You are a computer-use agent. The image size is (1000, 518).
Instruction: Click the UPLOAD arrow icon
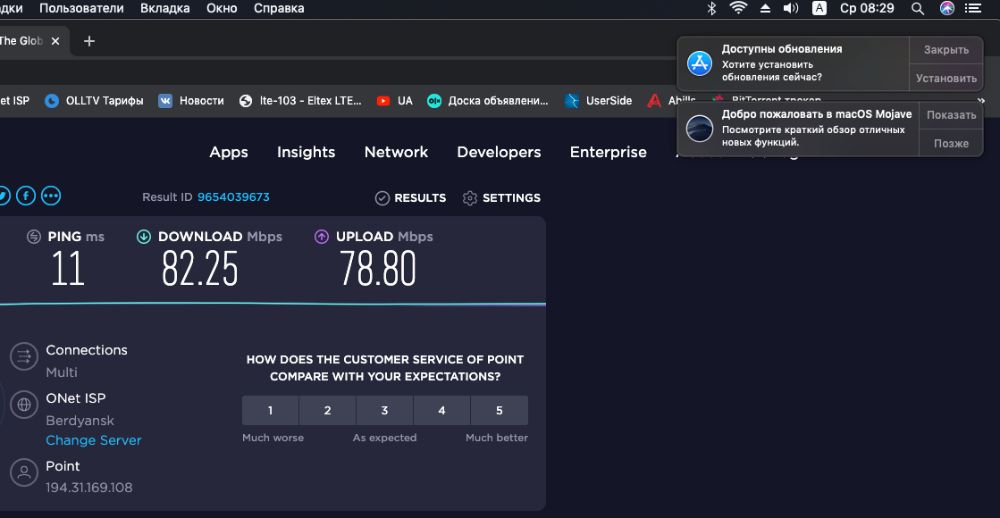pyautogui.click(x=322, y=237)
